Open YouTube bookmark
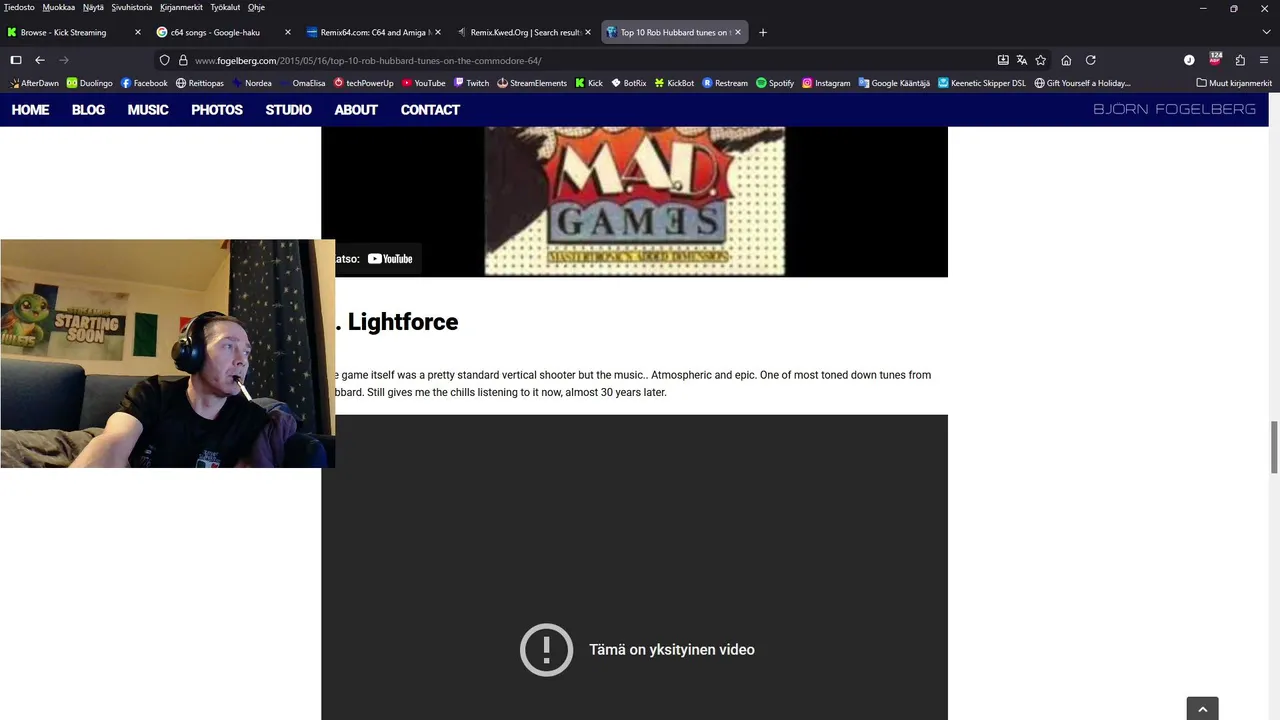The width and height of the screenshot is (1280, 720). pyautogui.click(x=424, y=83)
